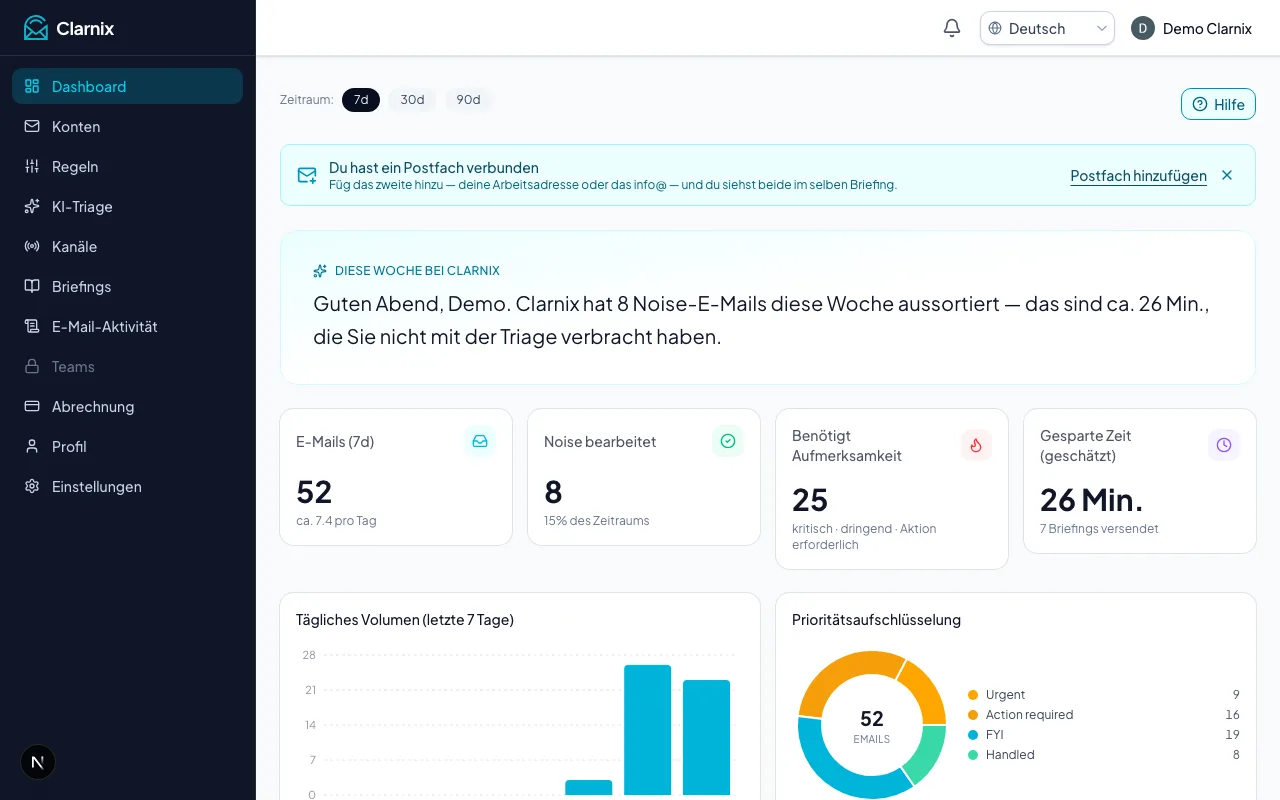Open notifications bell icon

[952, 28]
